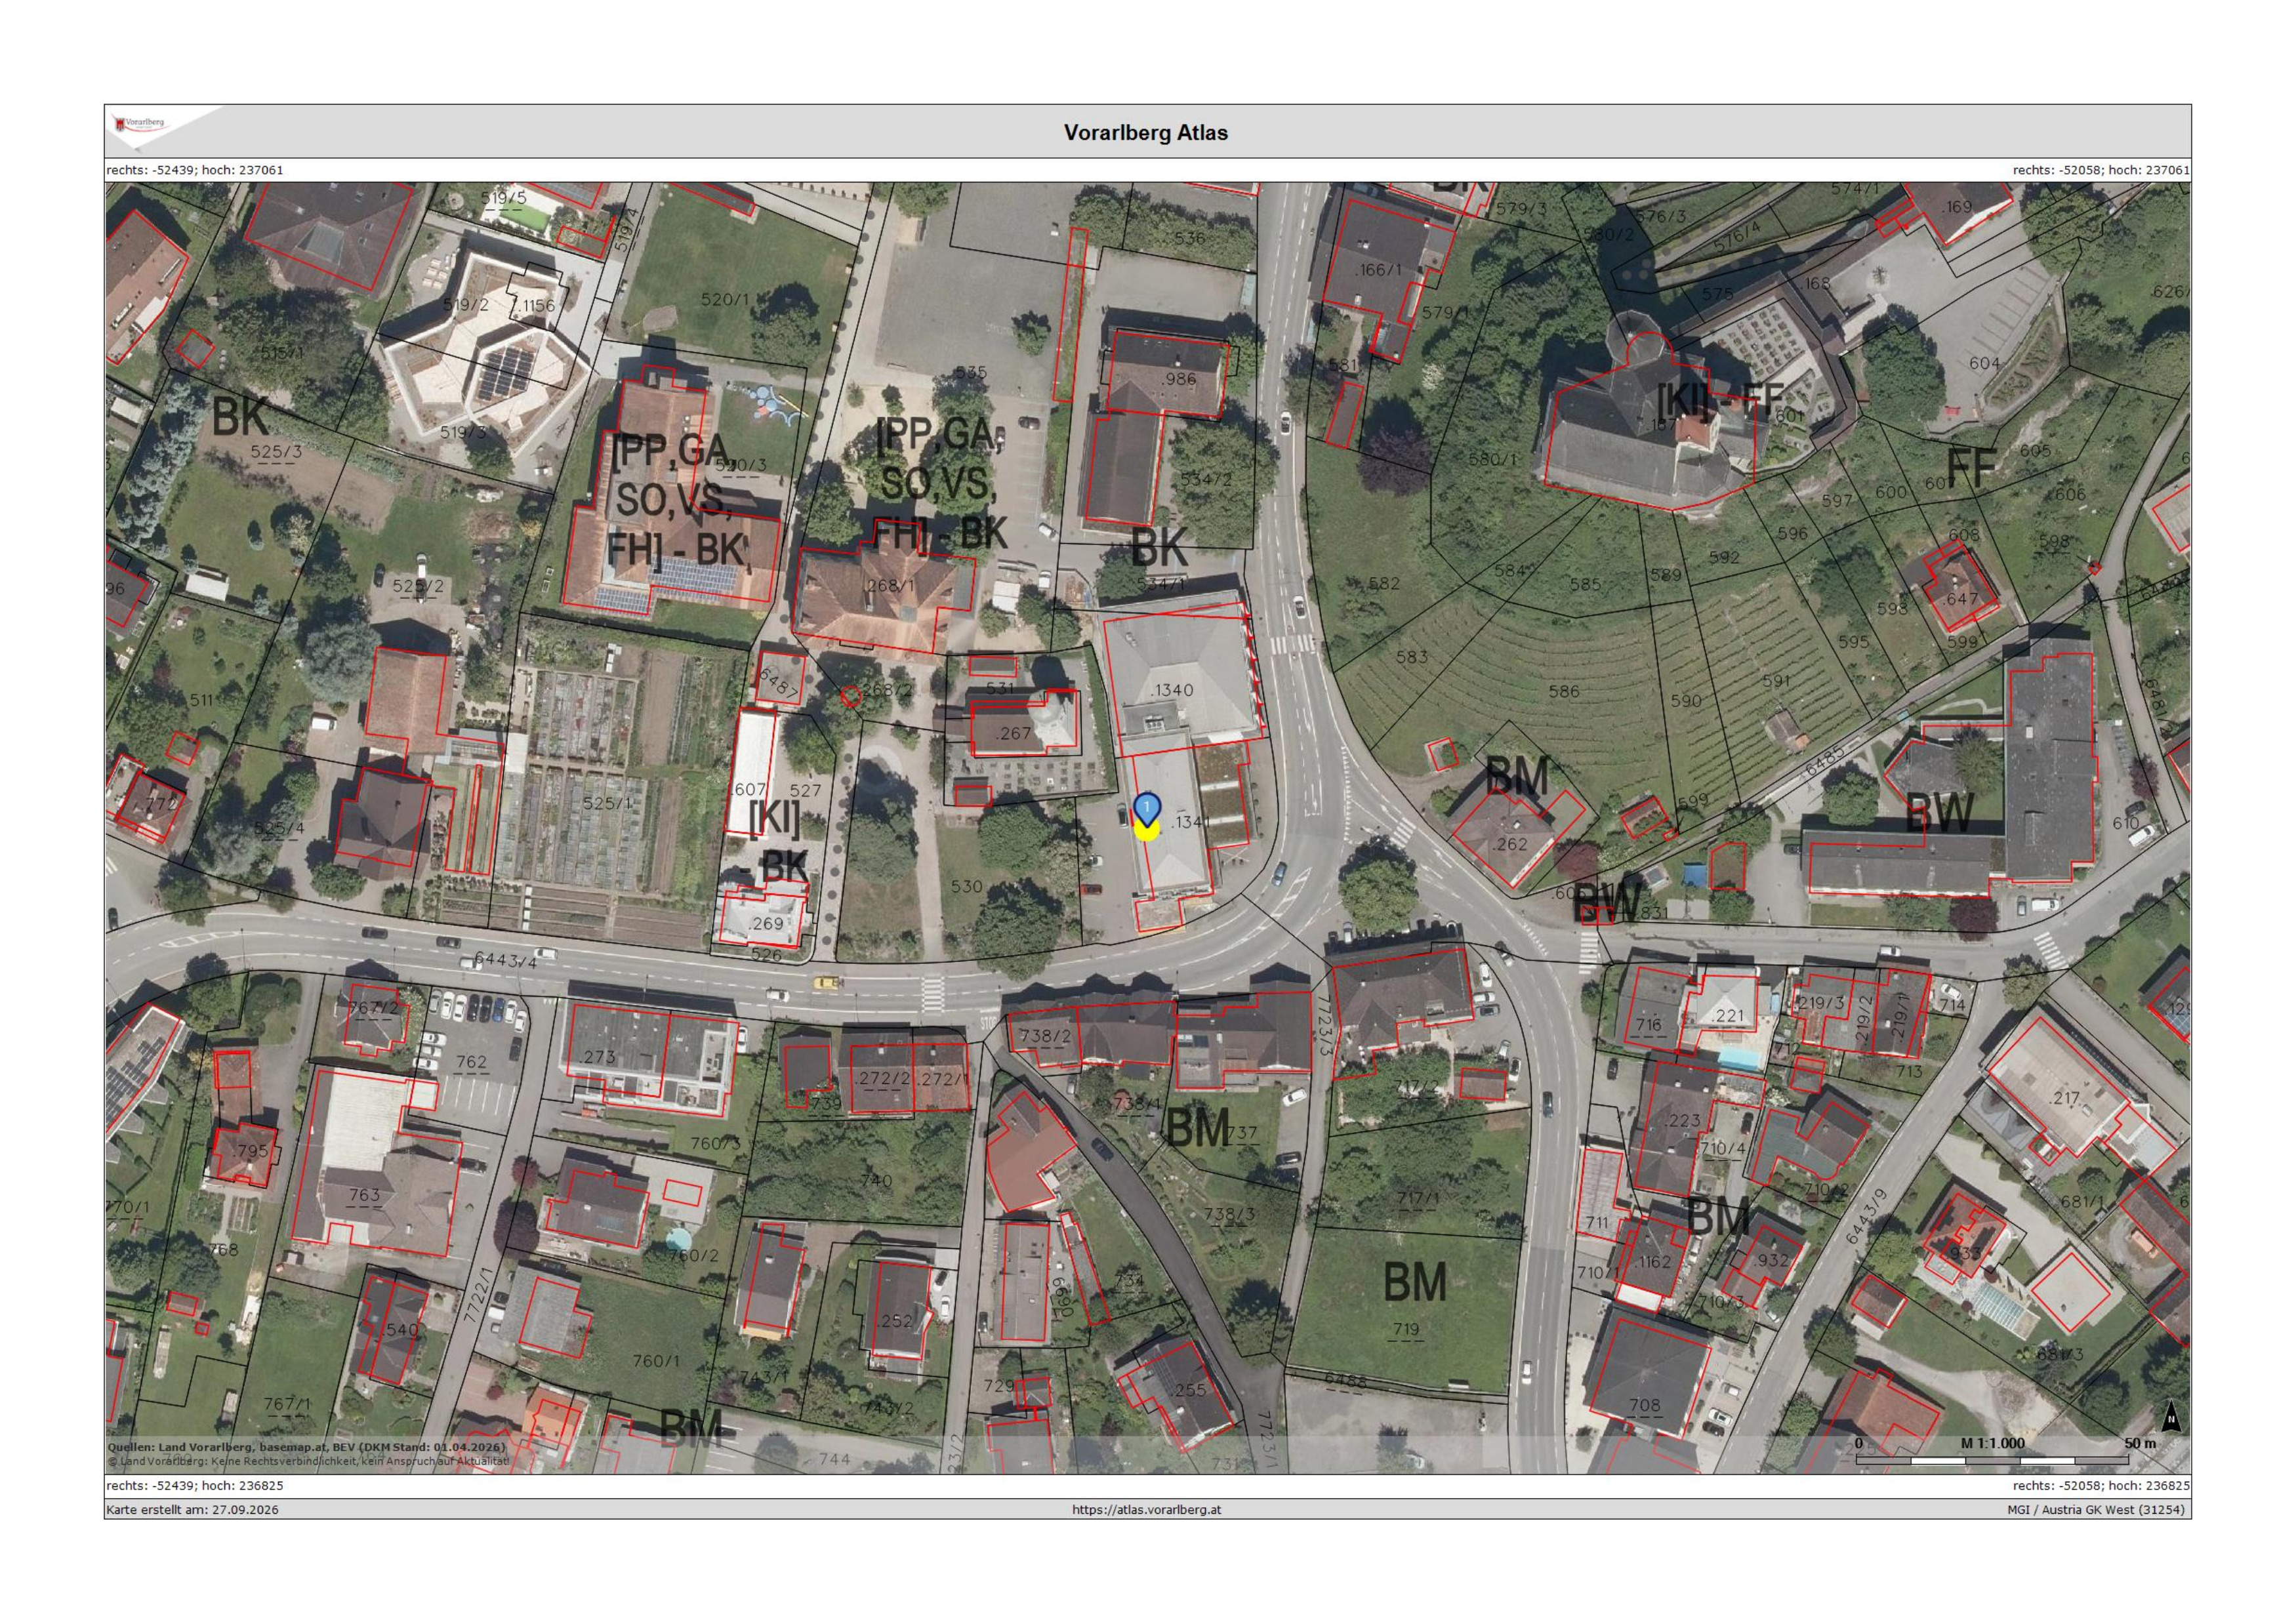The width and height of the screenshot is (2296, 1624).
Task: Click building label .252
Action: click(894, 1321)
